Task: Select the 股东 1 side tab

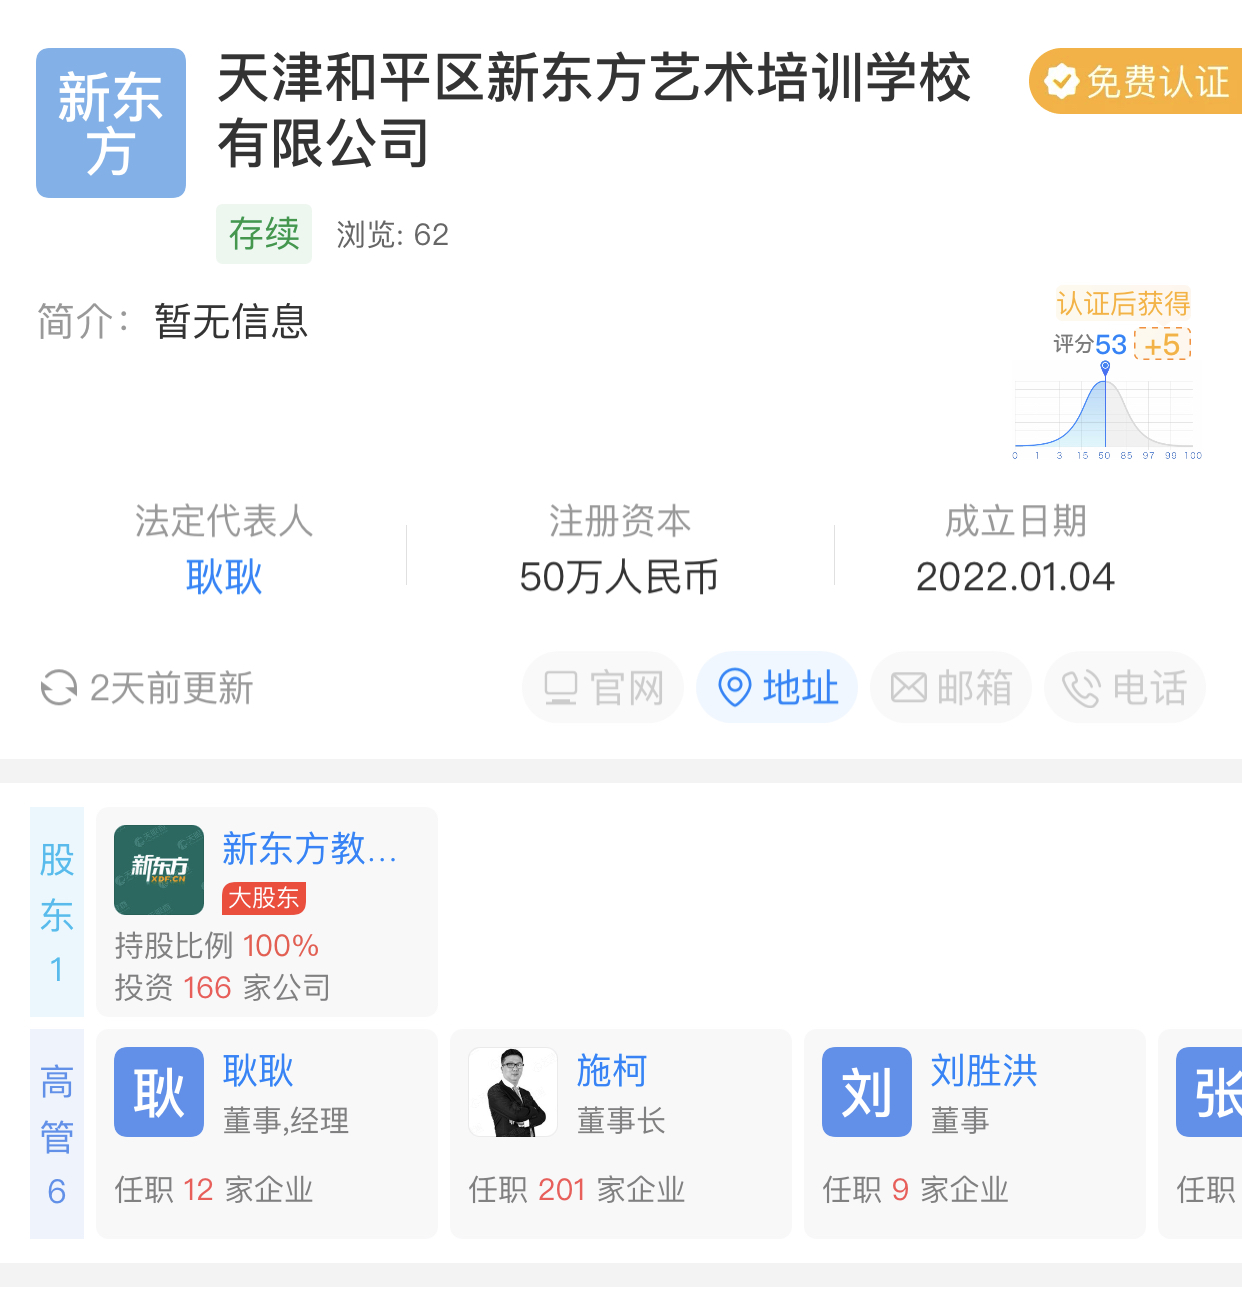Action: [x=57, y=912]
